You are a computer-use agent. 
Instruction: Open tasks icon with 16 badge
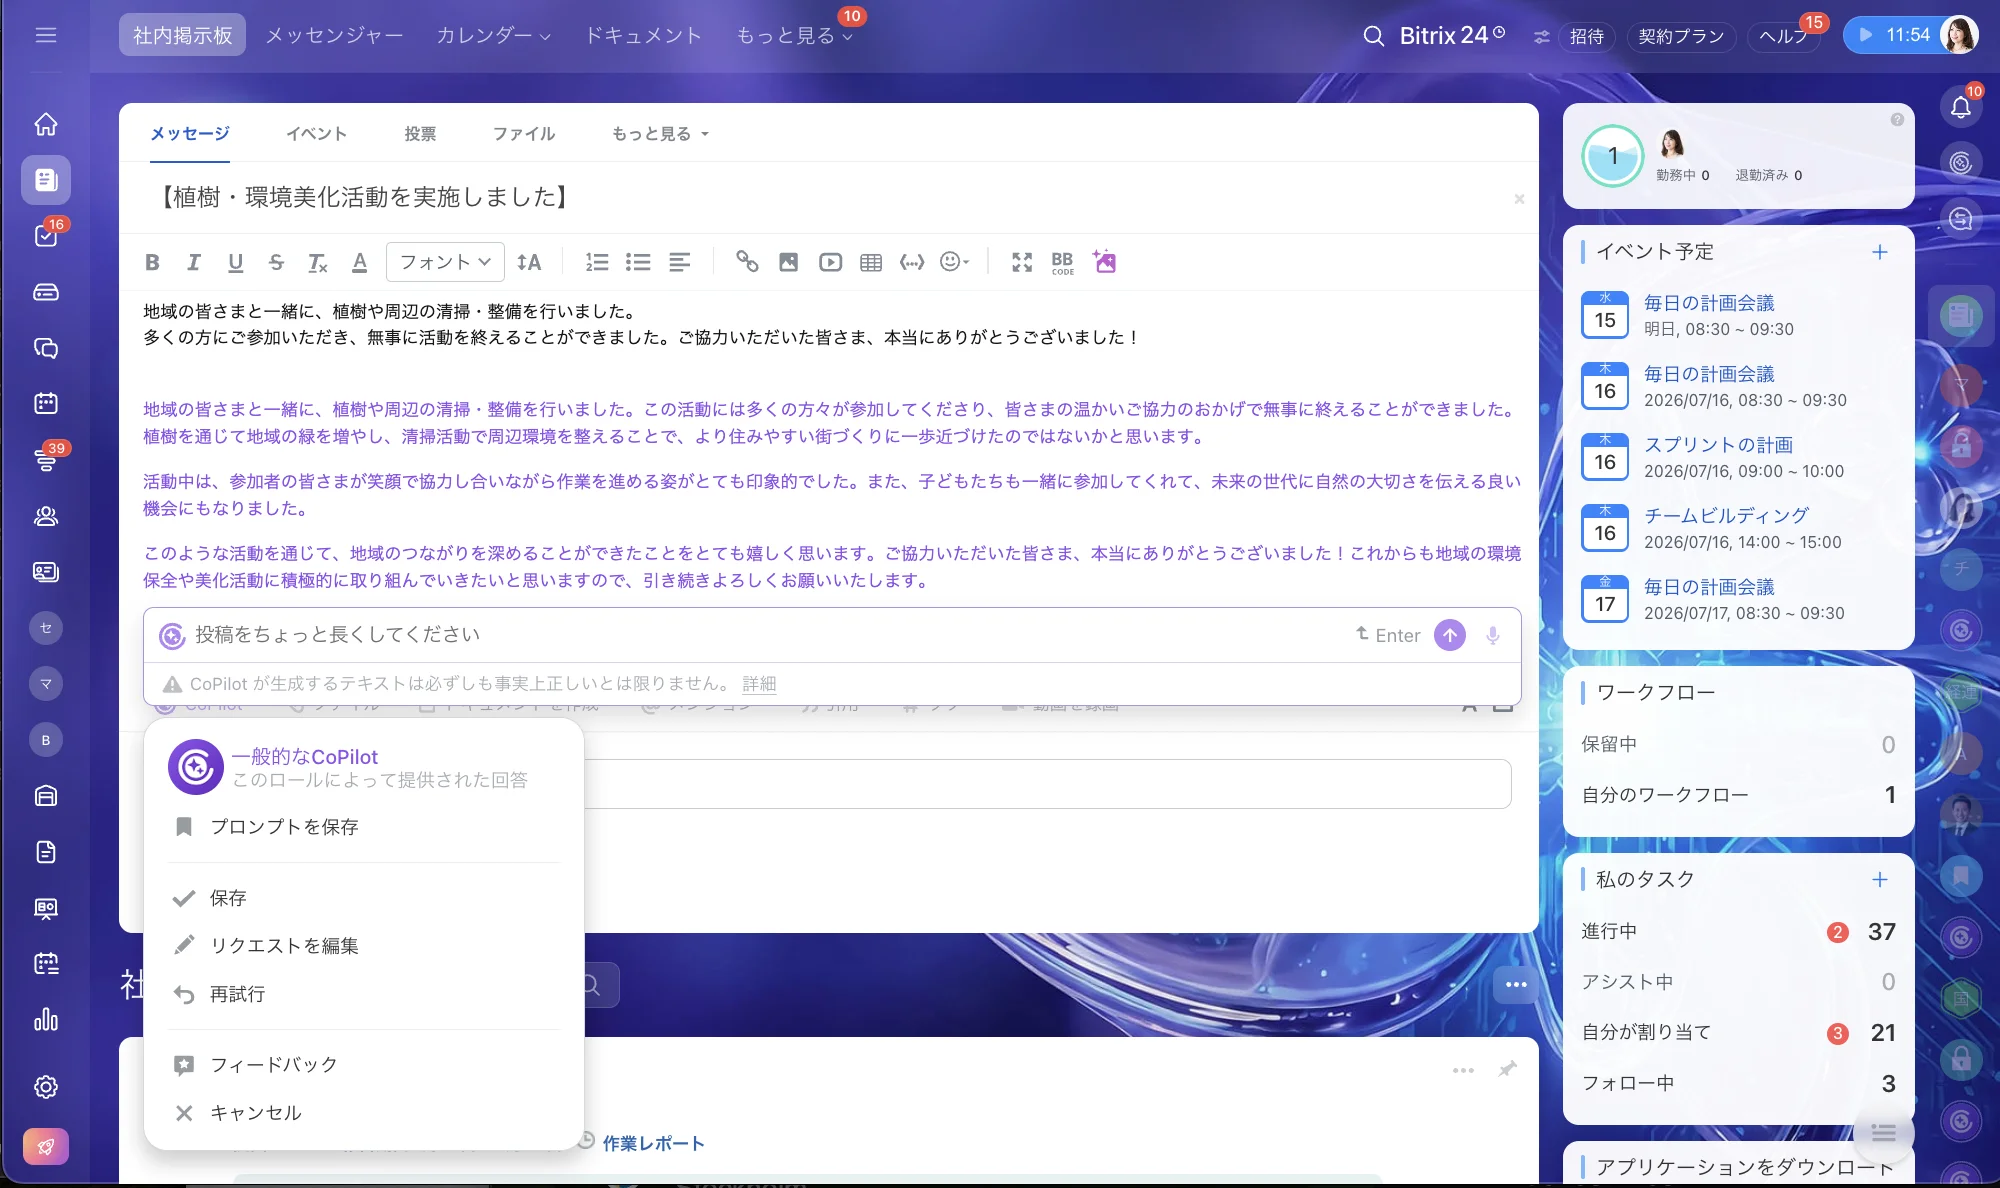46,236
